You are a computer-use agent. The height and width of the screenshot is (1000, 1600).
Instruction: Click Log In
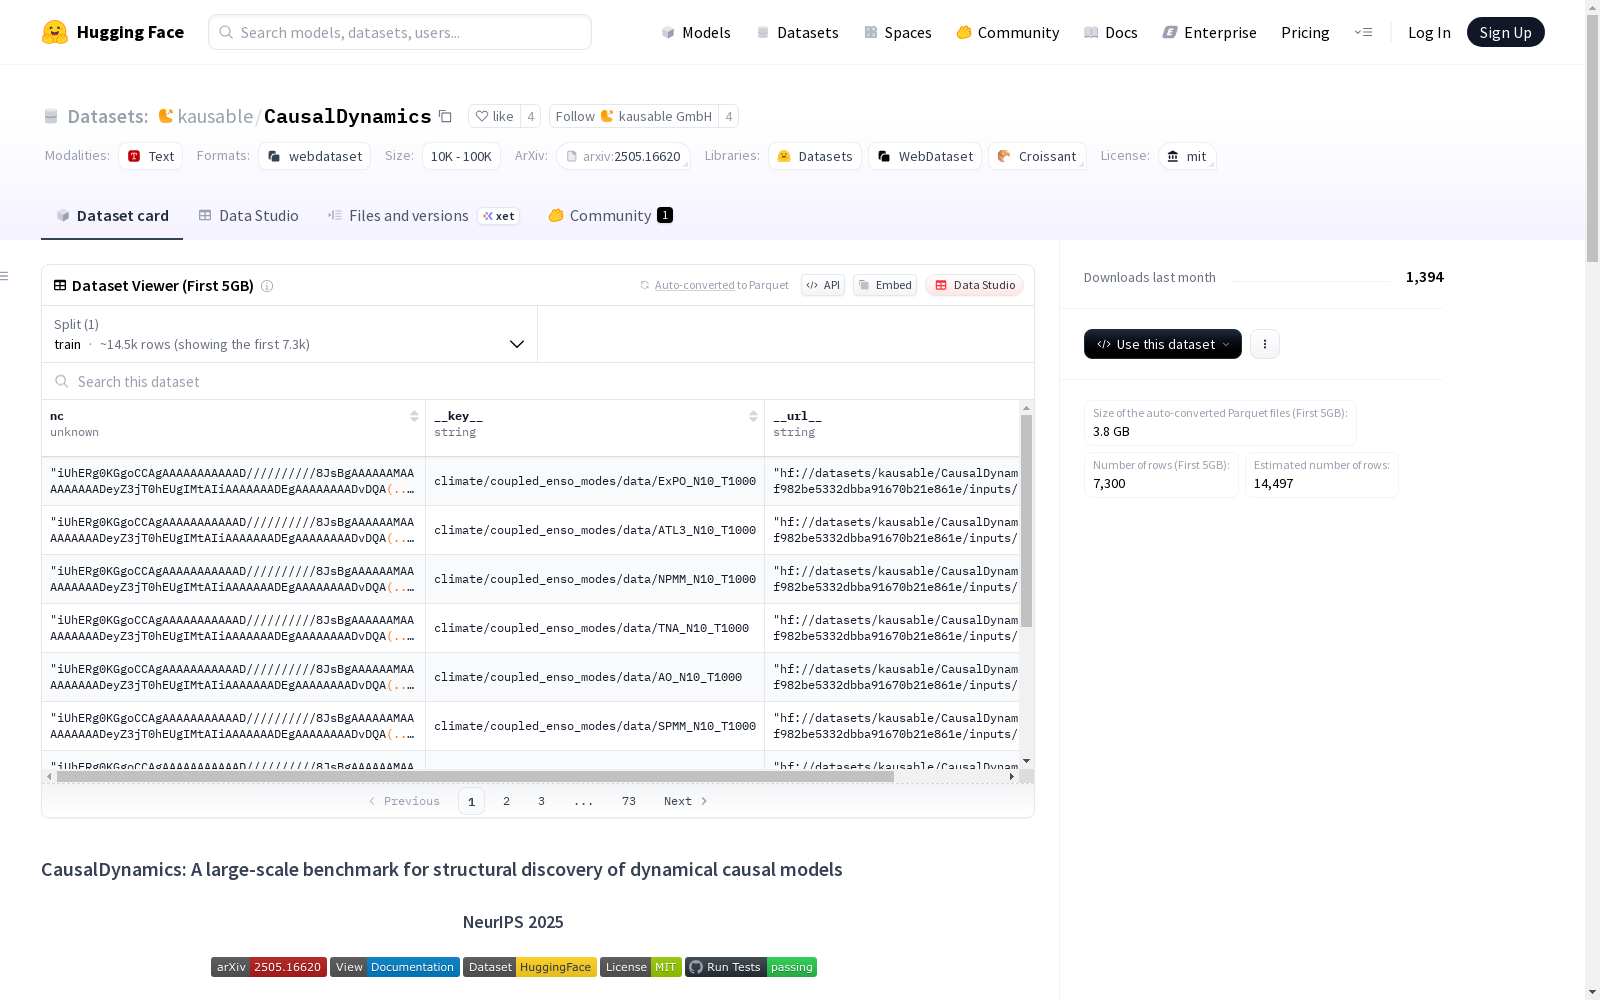pos(1429,32)
